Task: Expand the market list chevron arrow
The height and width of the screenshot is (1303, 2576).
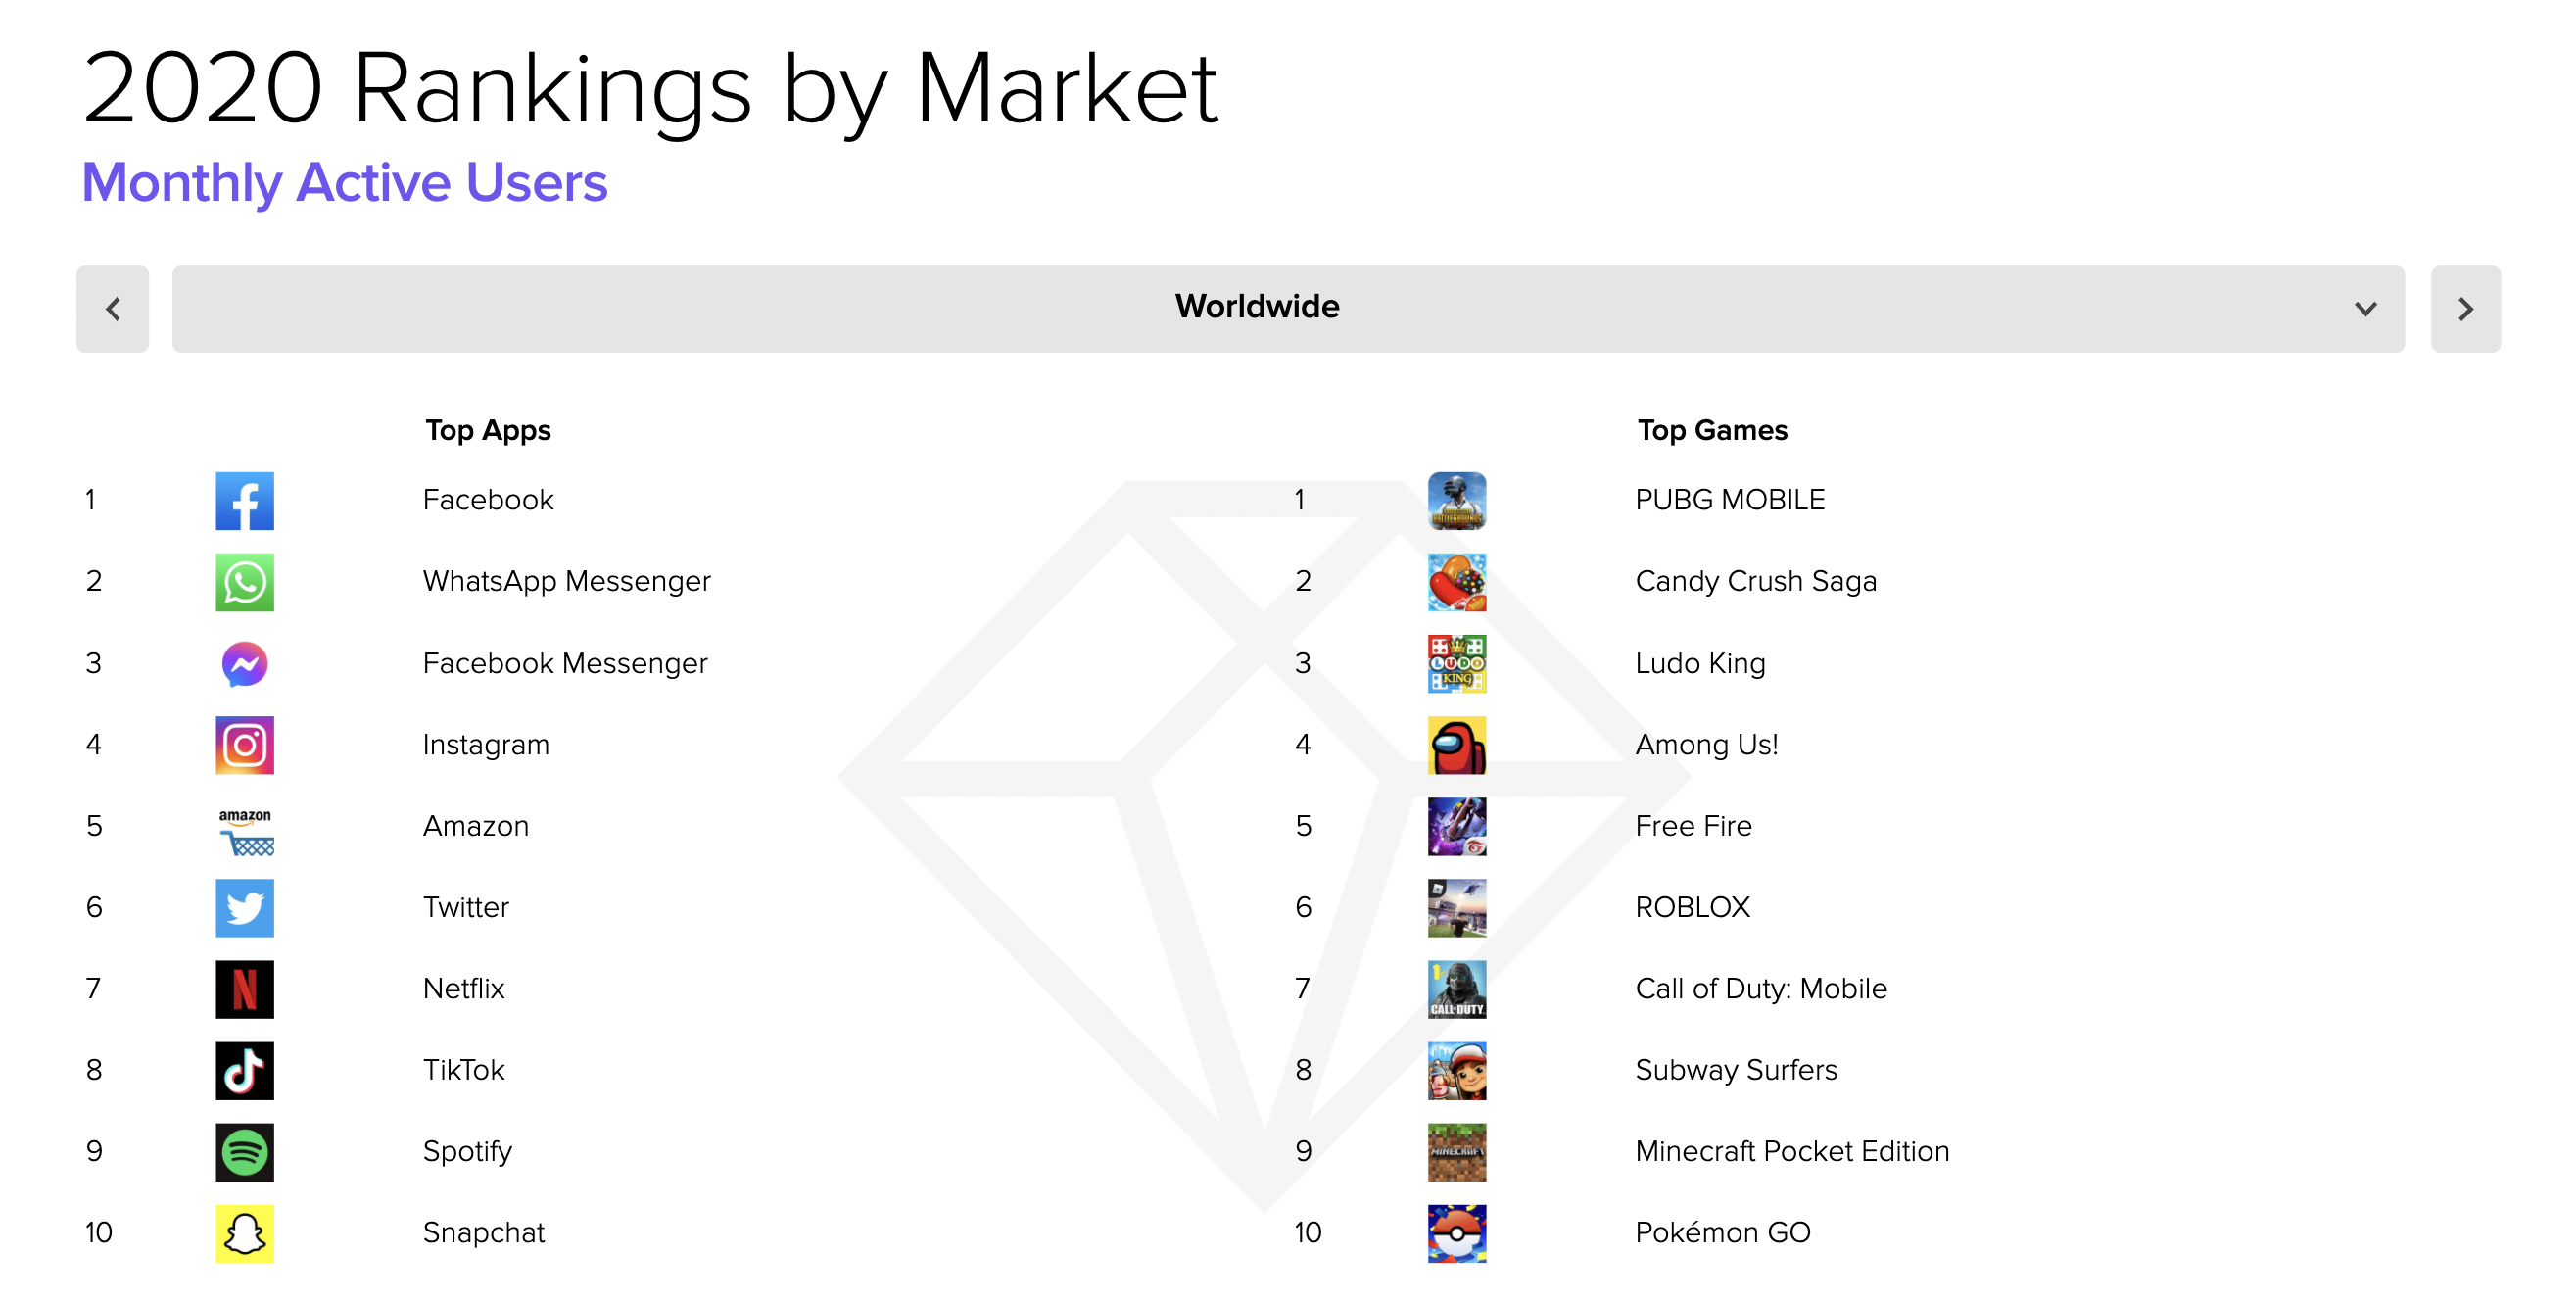Action: [x=2365, y=309]
